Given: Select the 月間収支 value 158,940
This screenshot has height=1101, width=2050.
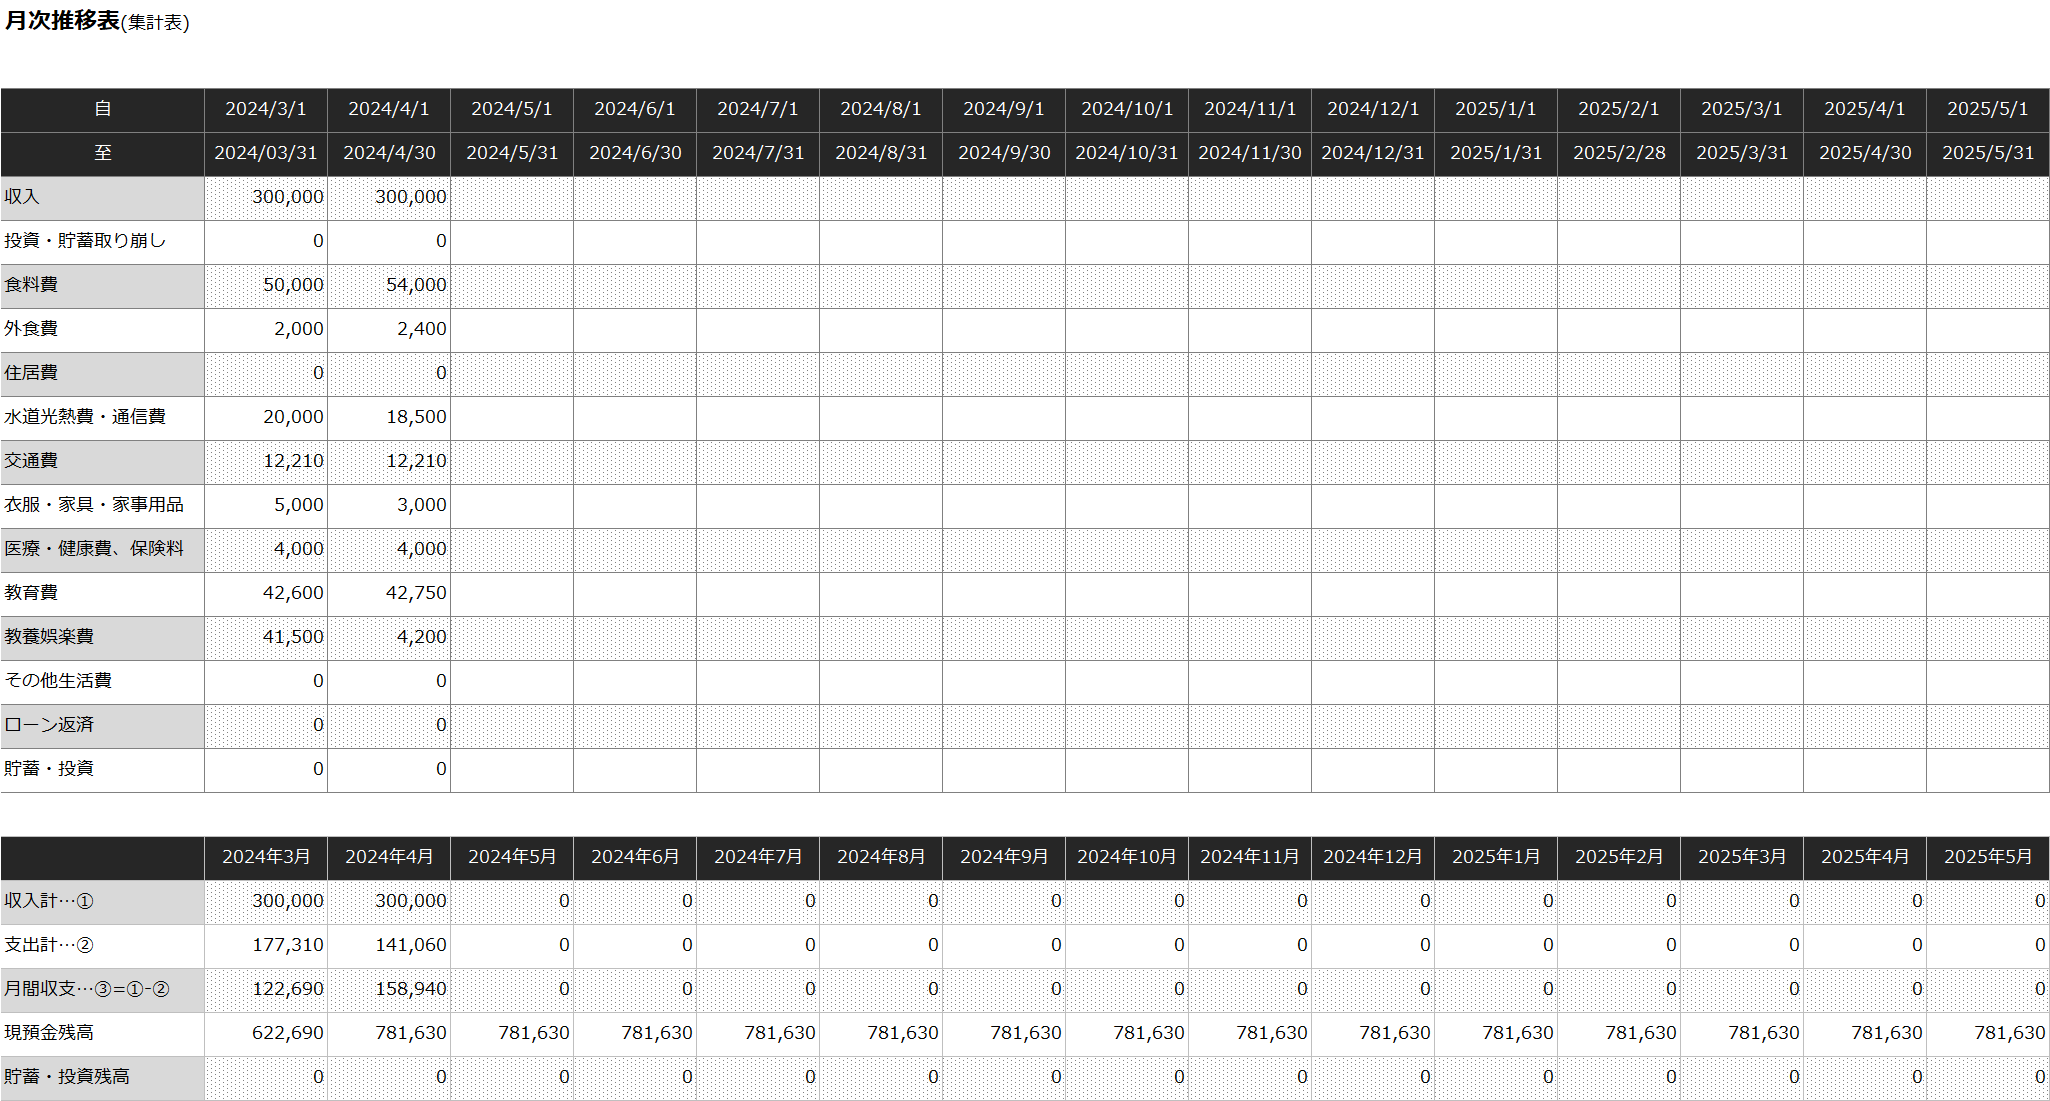Looking at the screenshot, I should pos(389,989).
